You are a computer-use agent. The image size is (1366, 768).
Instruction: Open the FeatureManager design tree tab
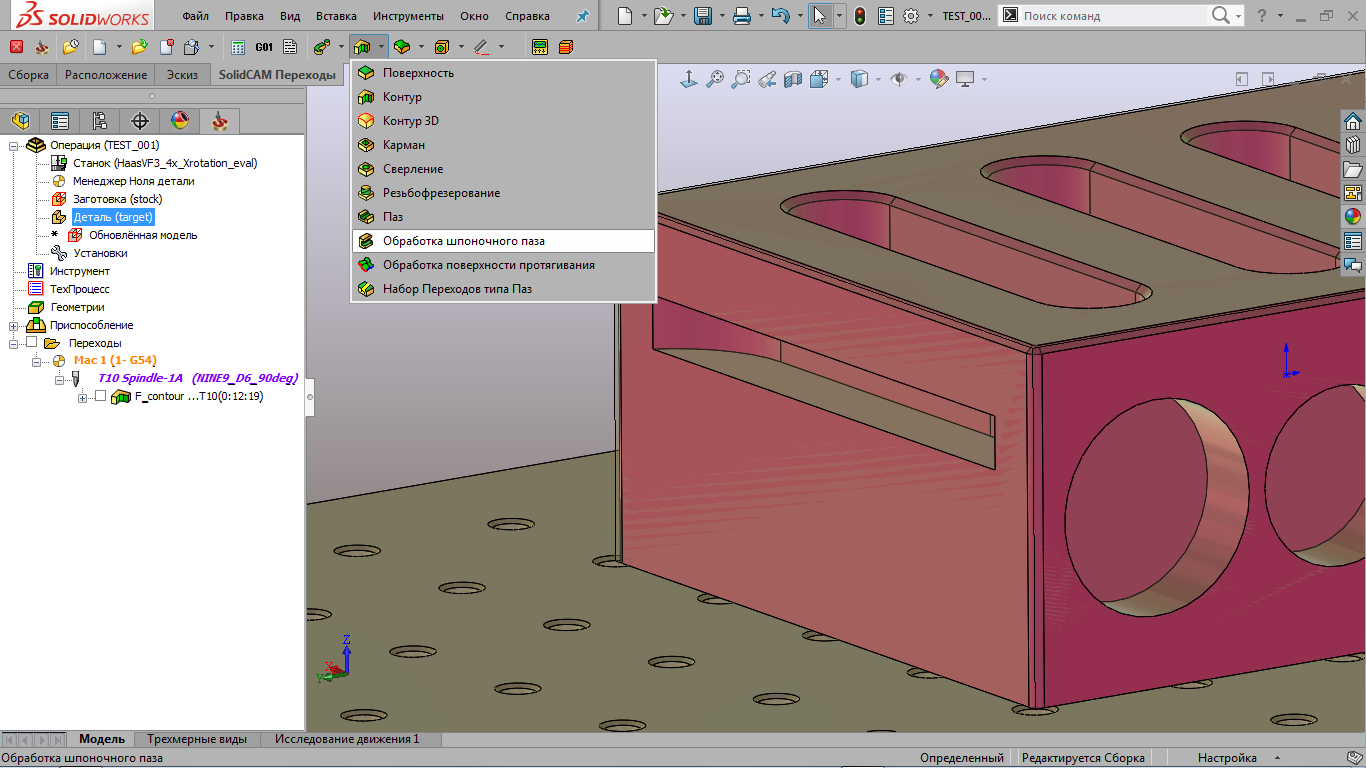[x=20, y=121]
